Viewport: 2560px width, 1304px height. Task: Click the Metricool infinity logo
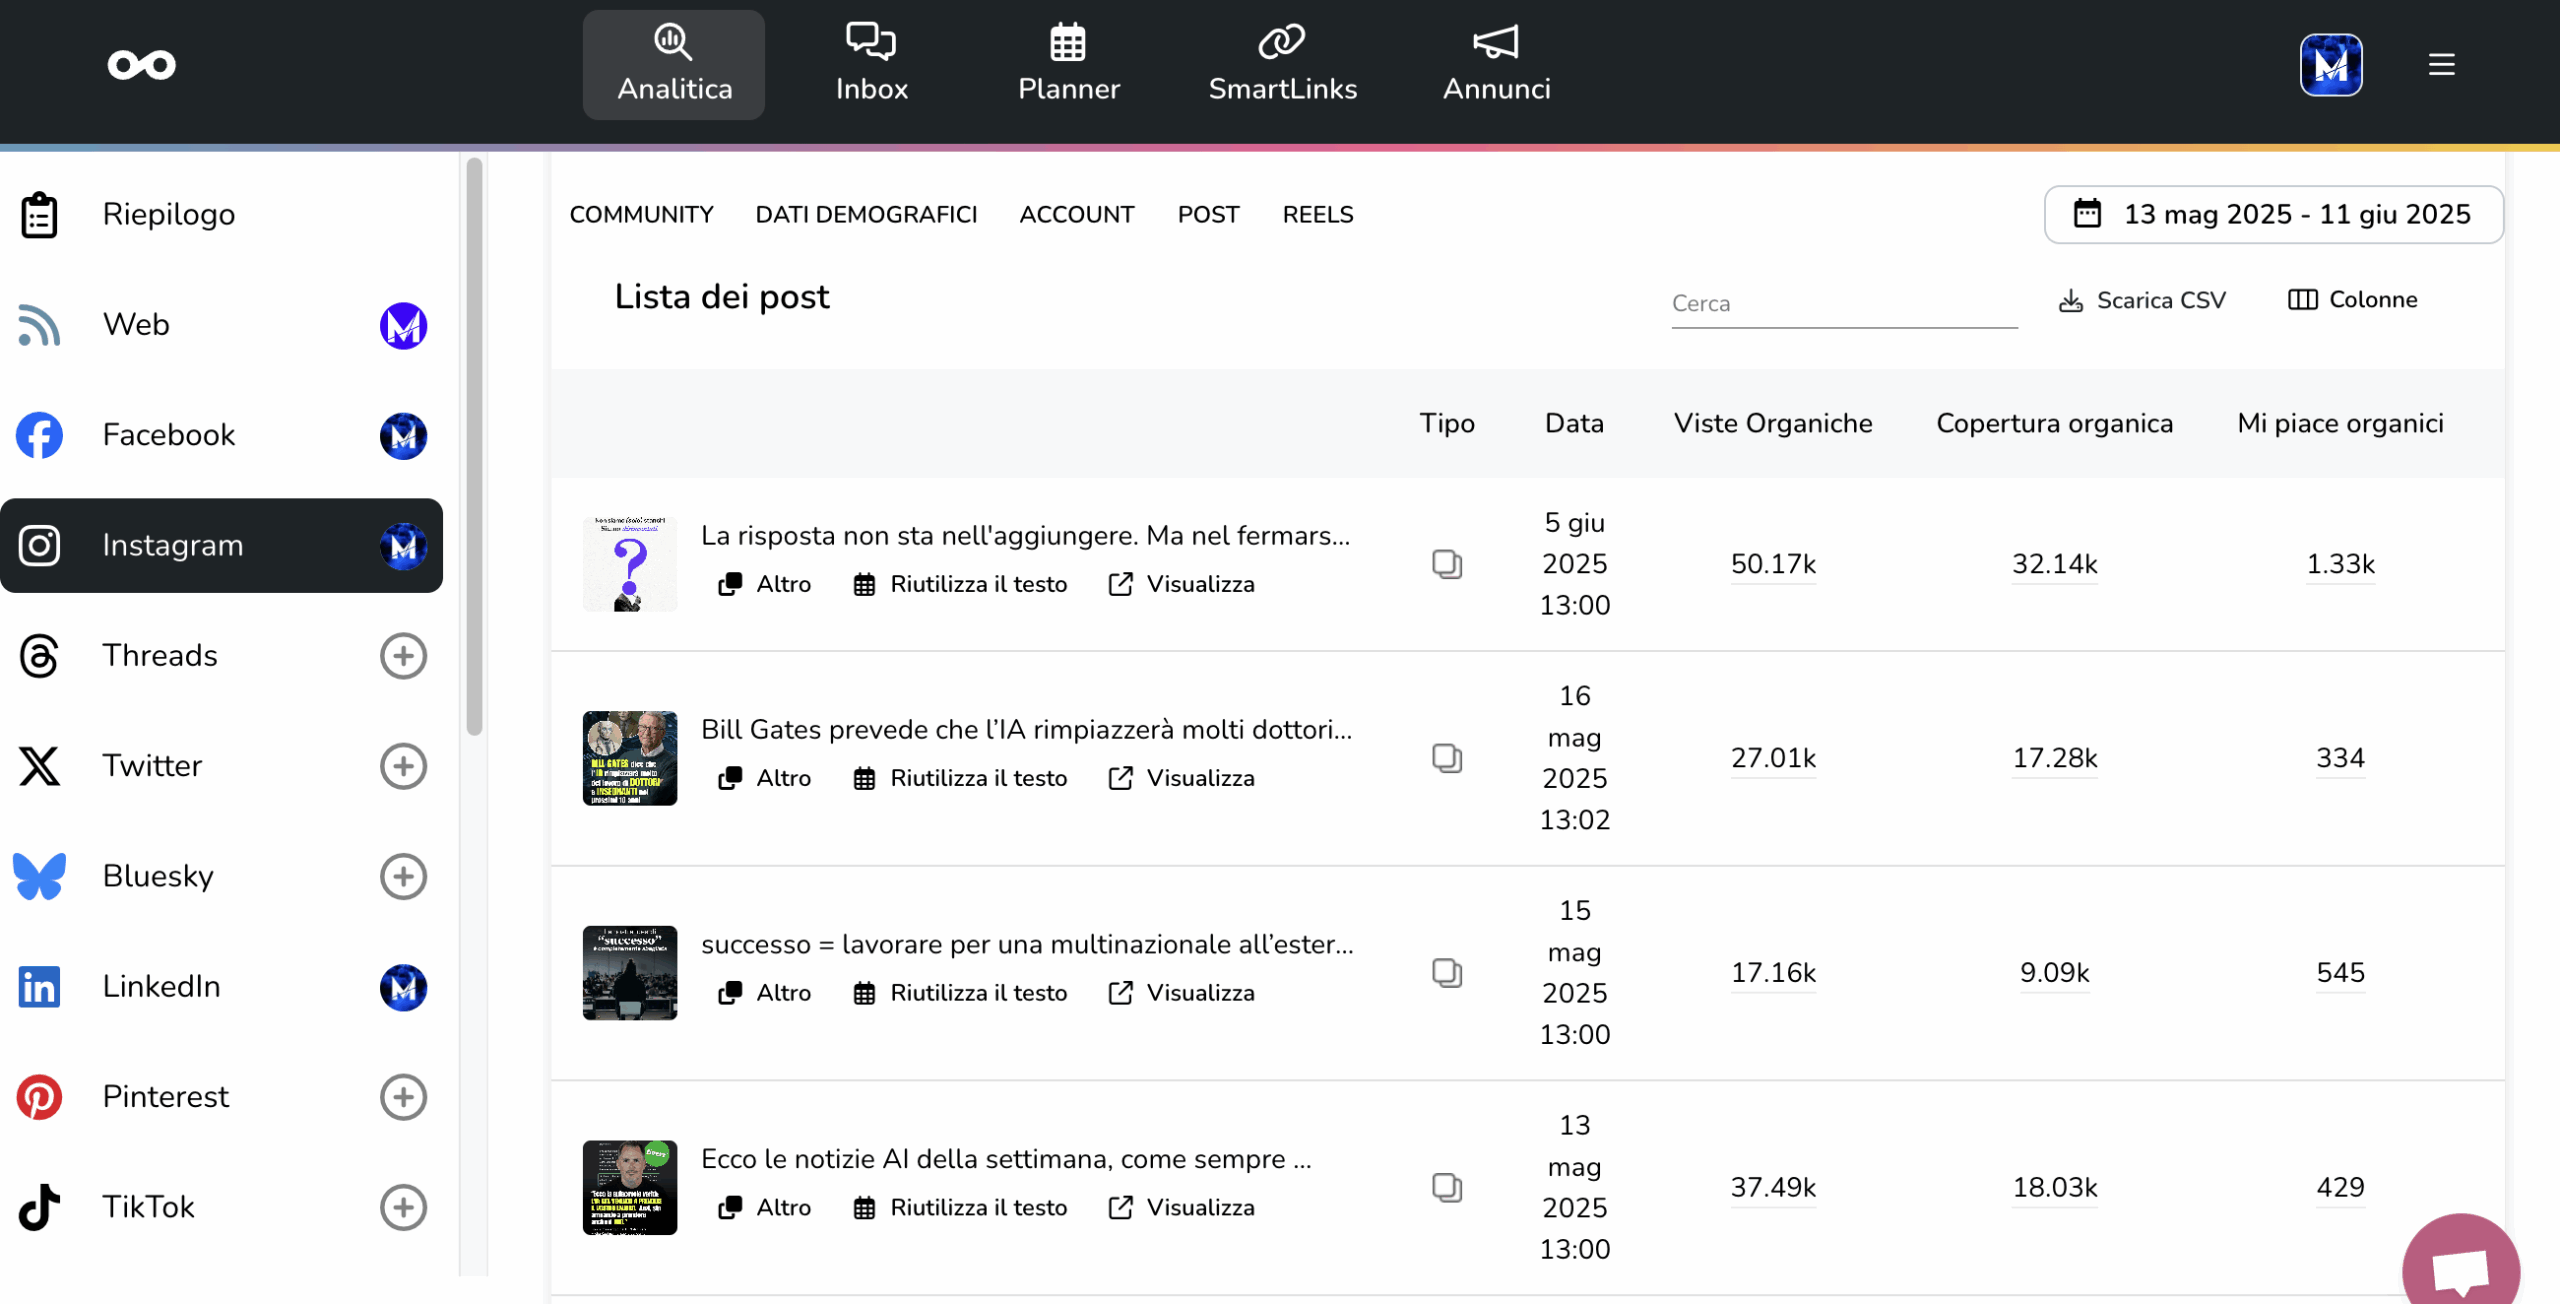[x=142, y=65]
